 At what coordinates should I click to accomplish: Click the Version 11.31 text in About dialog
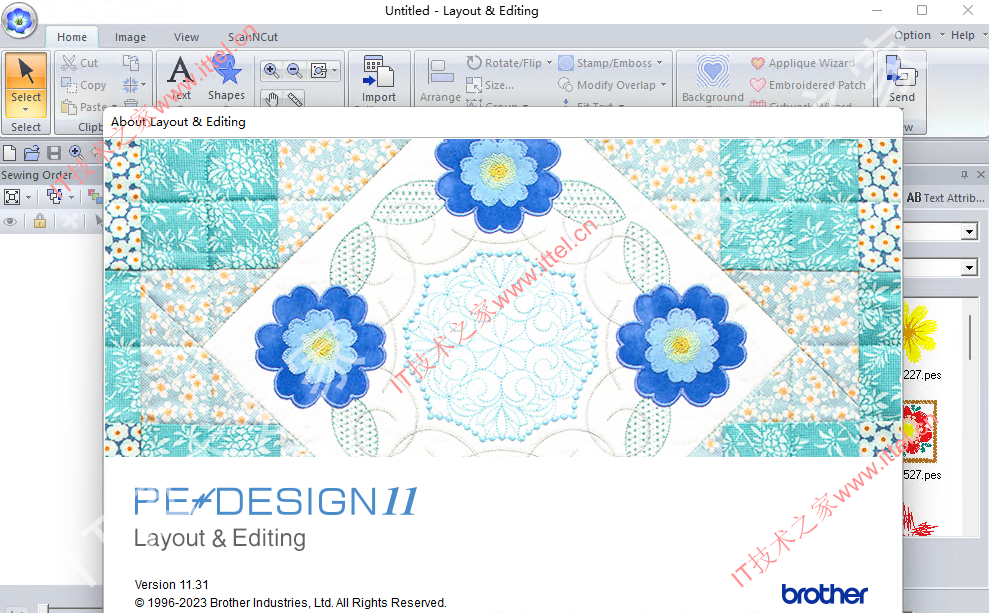171,585
